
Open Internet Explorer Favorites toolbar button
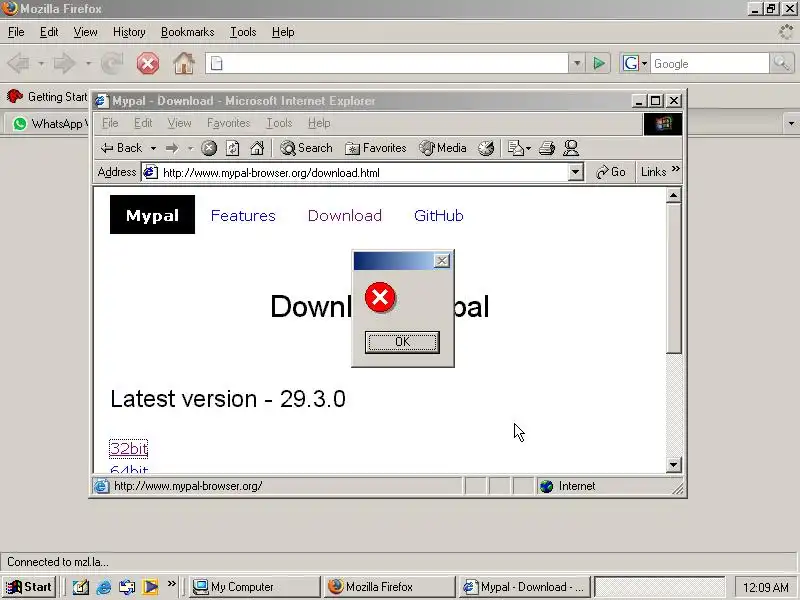click(x=376, y=148)
